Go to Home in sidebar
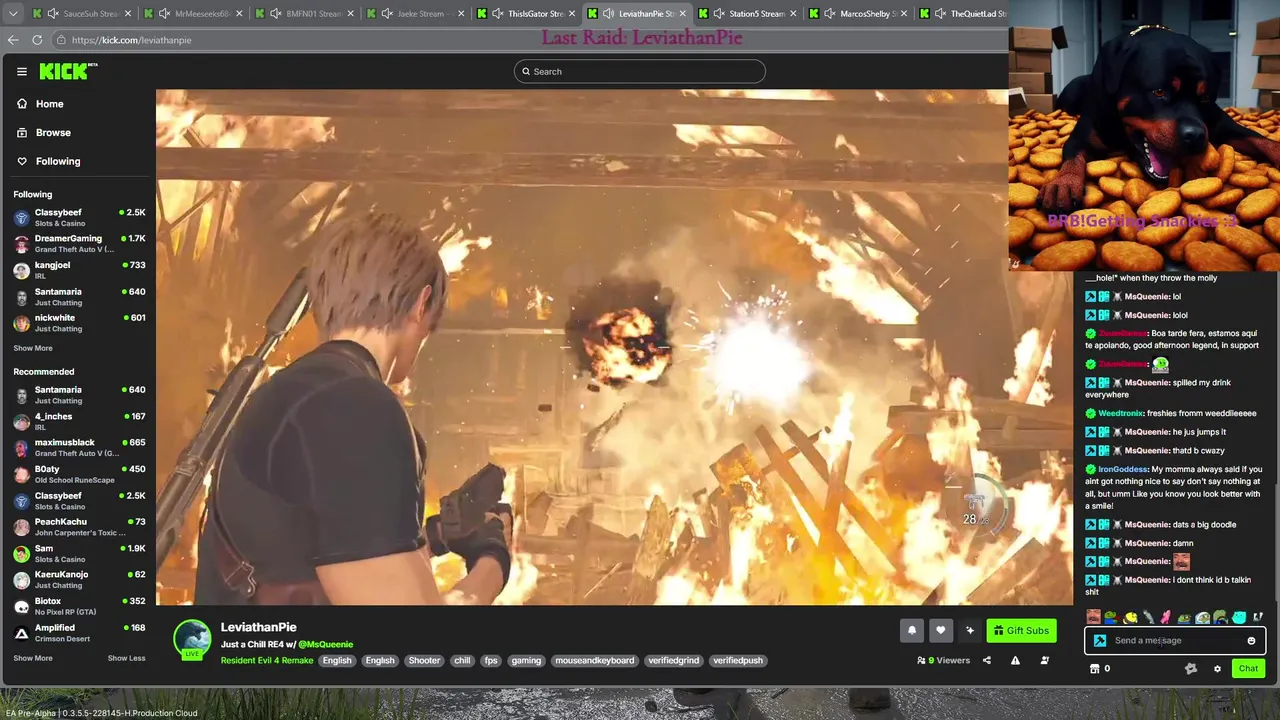This screenshot has height=720, width=1280. click(40, 104)
